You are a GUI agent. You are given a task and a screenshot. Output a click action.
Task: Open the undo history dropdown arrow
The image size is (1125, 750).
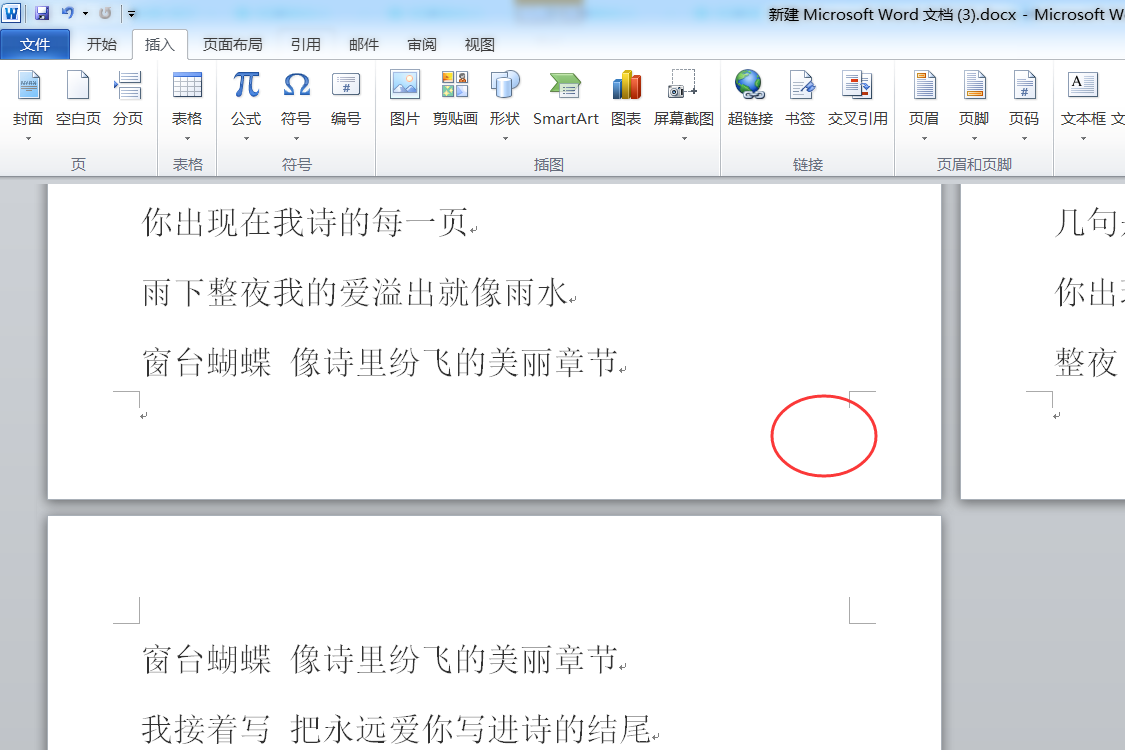85,13
